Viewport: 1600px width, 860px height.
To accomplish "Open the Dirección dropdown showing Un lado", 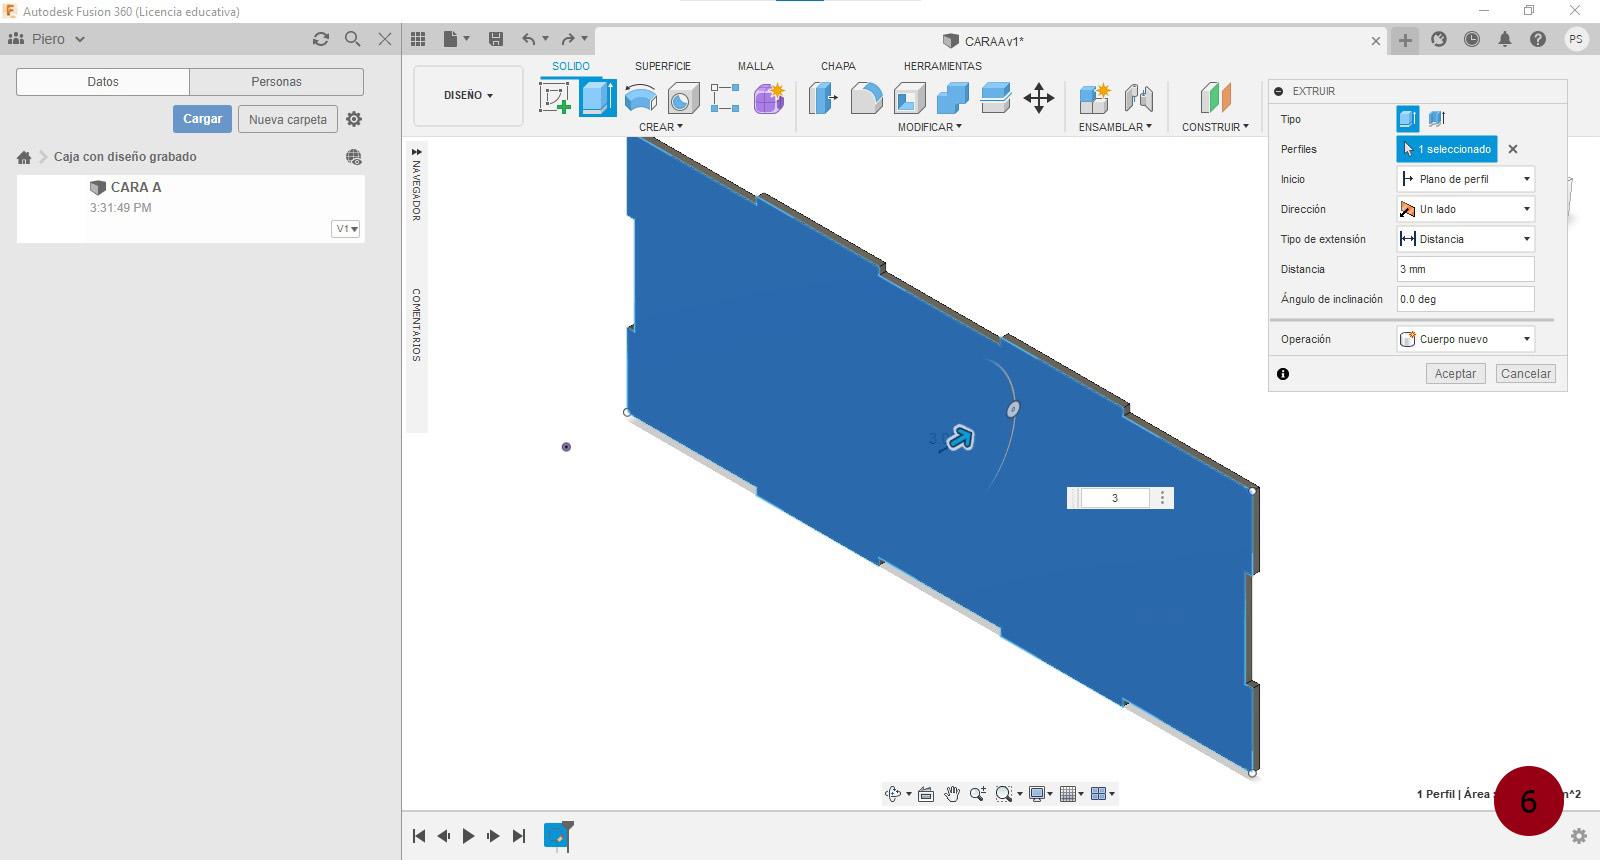I will (1465, 209).
